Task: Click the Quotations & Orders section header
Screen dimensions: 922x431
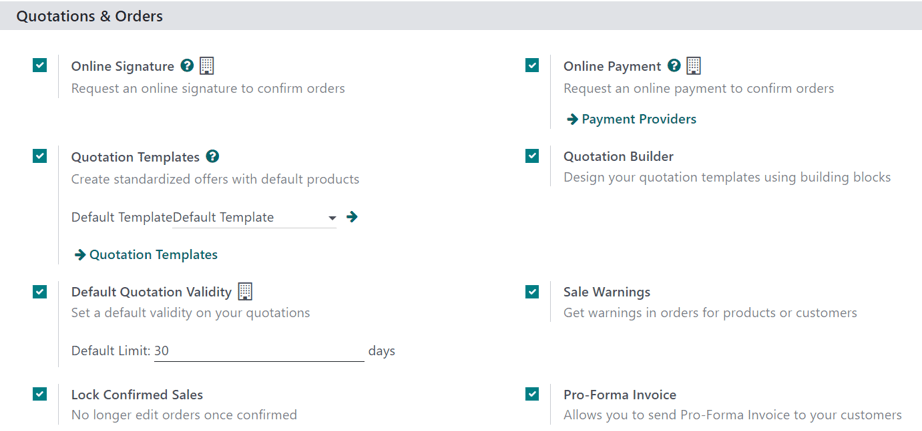Action: click(90, 16)
